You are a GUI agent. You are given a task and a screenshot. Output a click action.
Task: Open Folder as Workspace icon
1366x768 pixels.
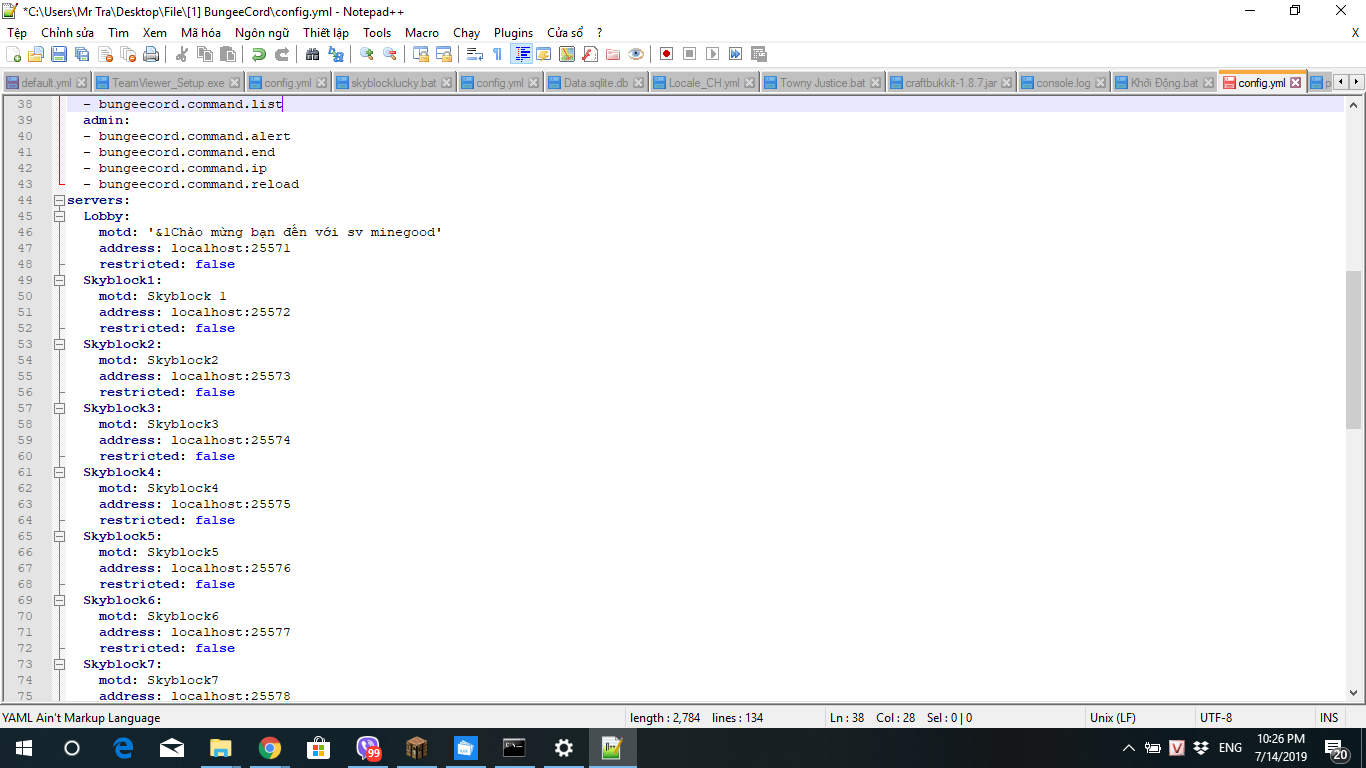click(613, 54)
